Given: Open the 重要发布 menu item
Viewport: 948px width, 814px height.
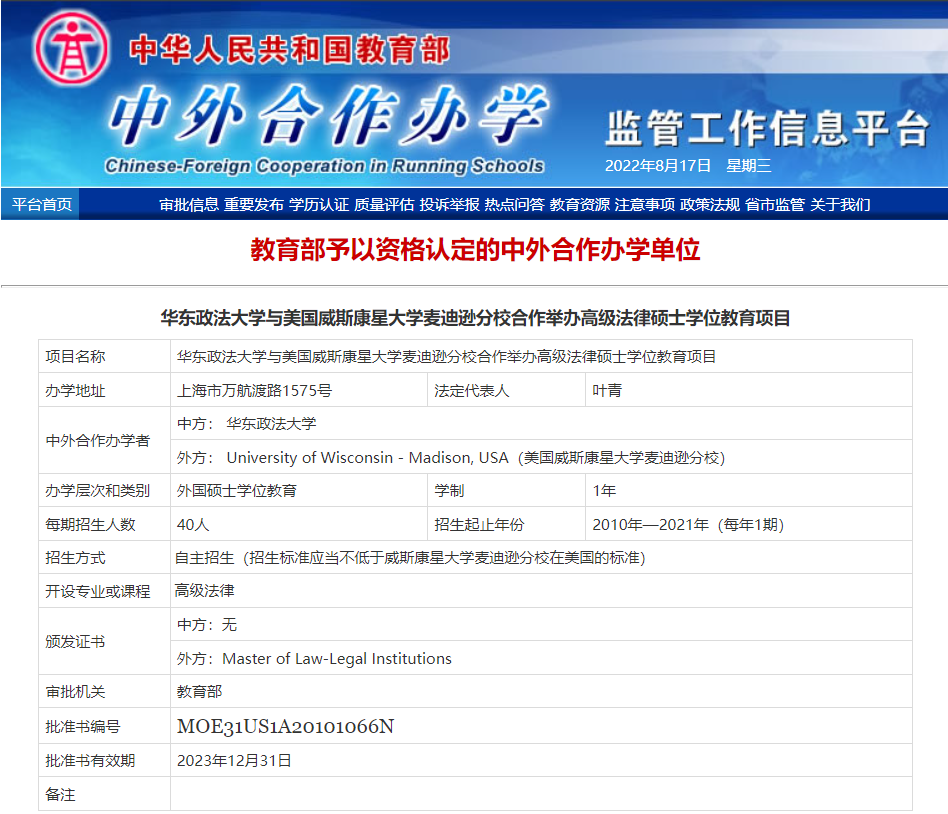Looking at the screenshot, I should [253, 204].
